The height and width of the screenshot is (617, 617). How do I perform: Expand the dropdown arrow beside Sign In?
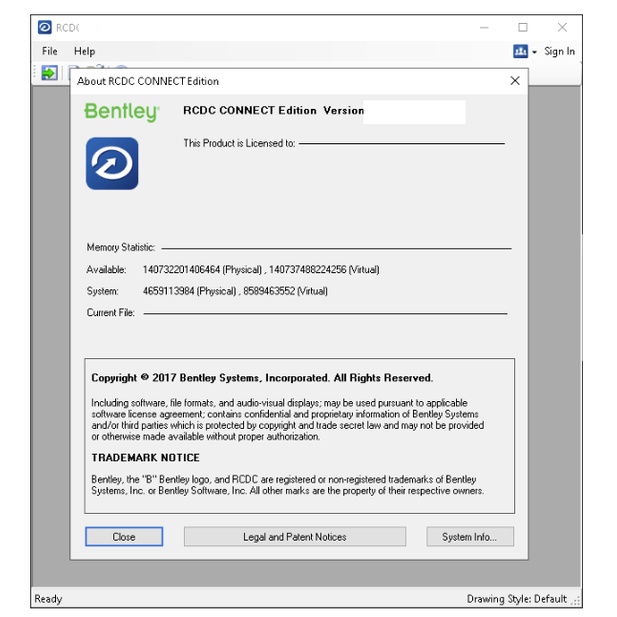pos(534,52)
